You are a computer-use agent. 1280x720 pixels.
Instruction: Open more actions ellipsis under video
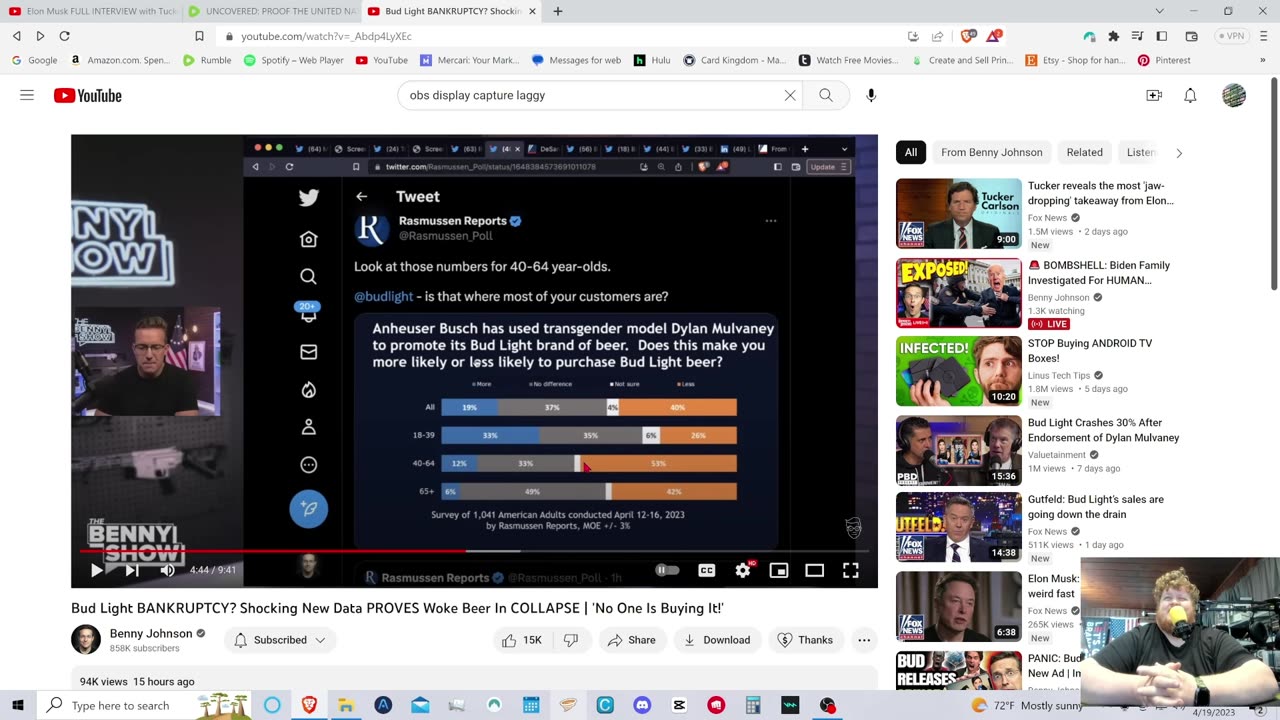[x=864, y=640]
